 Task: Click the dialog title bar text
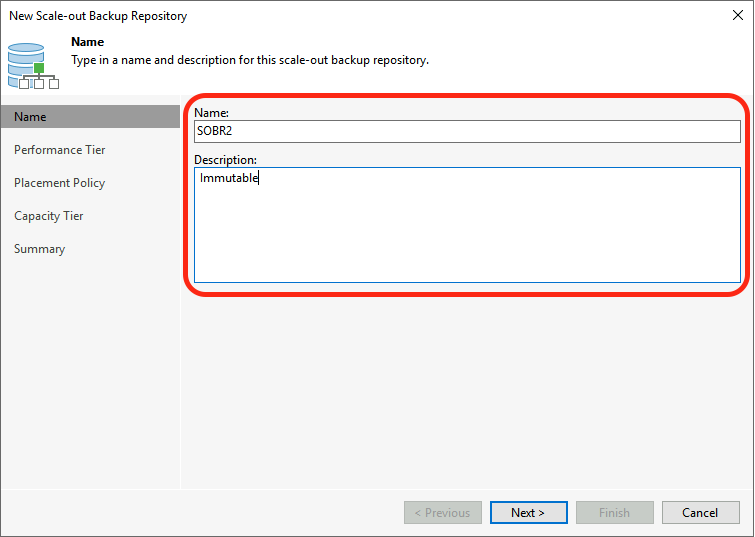click(98, 16)
